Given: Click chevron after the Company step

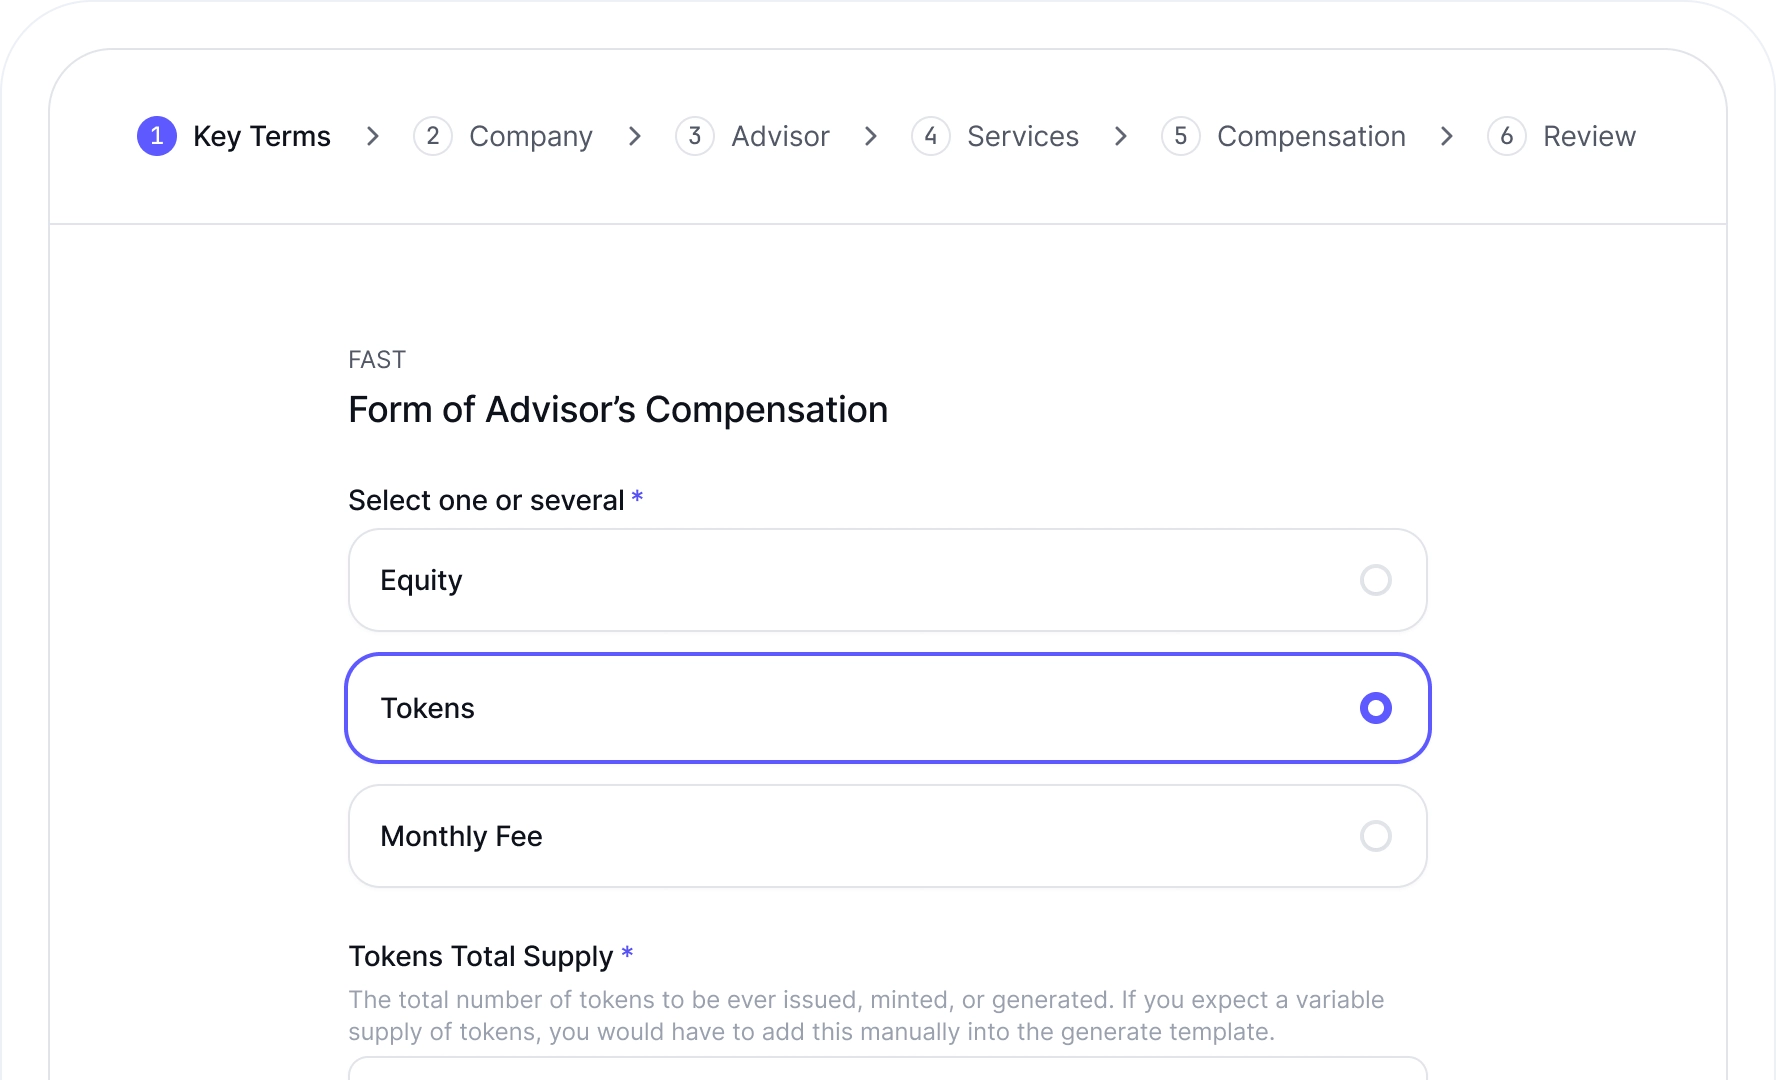Looking at the screenshot, I should (x=635, y=136).
